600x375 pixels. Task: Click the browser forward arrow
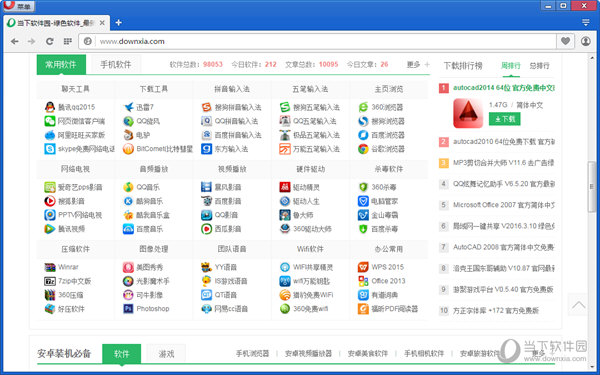coord(31,41)
